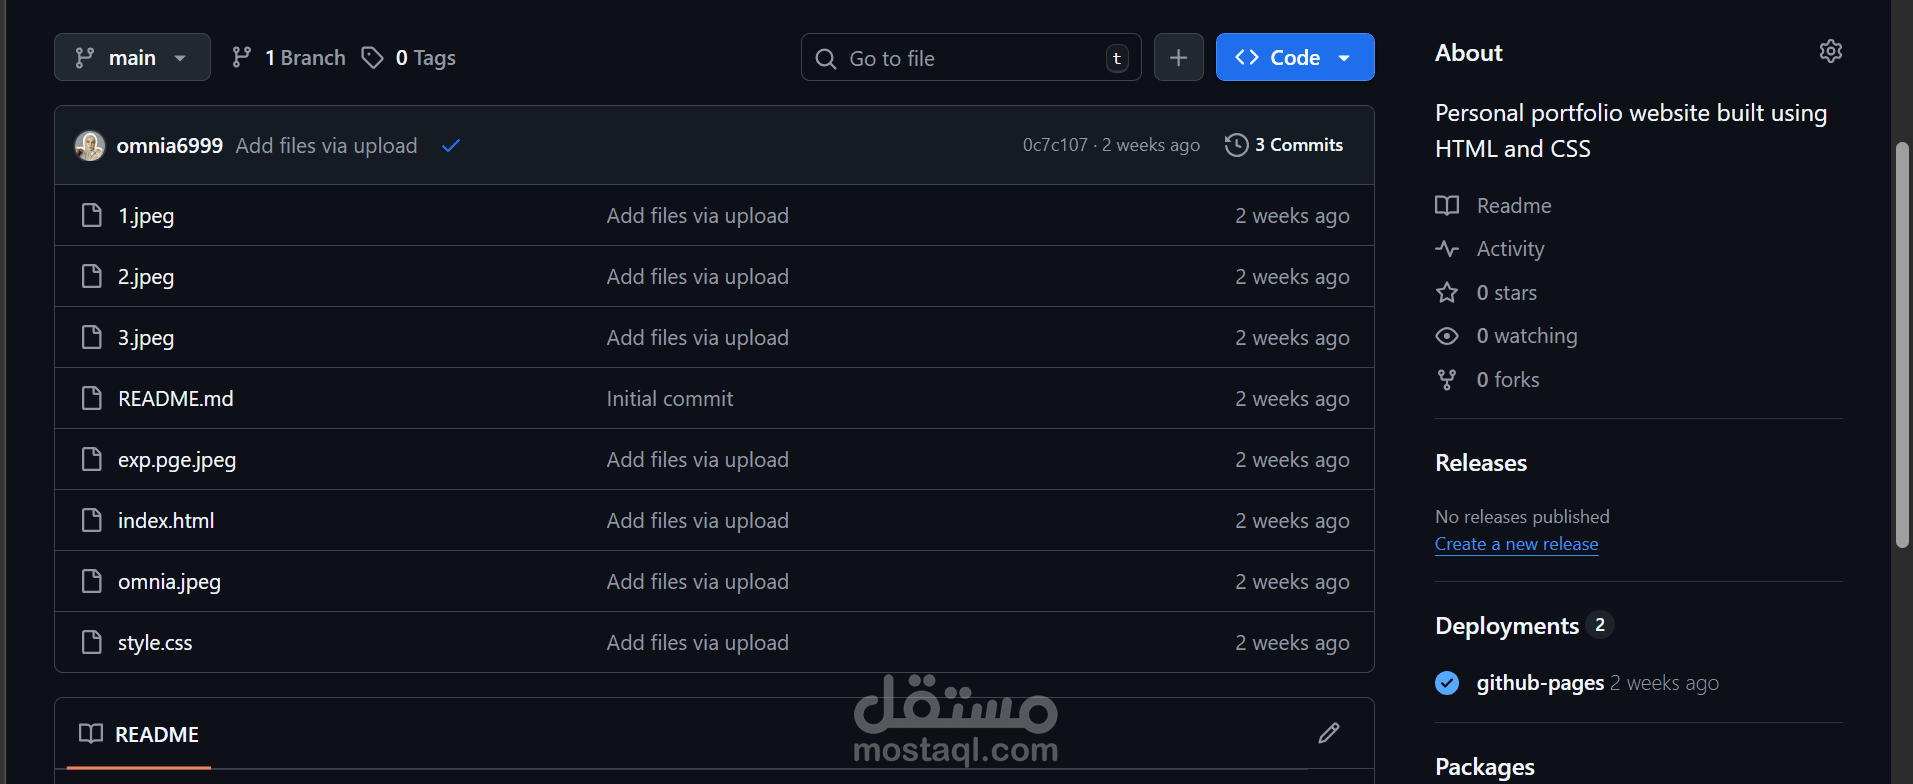Open commit message in style.css row
This screenshot has width=1913, height=784.
[x=697, y=643]
